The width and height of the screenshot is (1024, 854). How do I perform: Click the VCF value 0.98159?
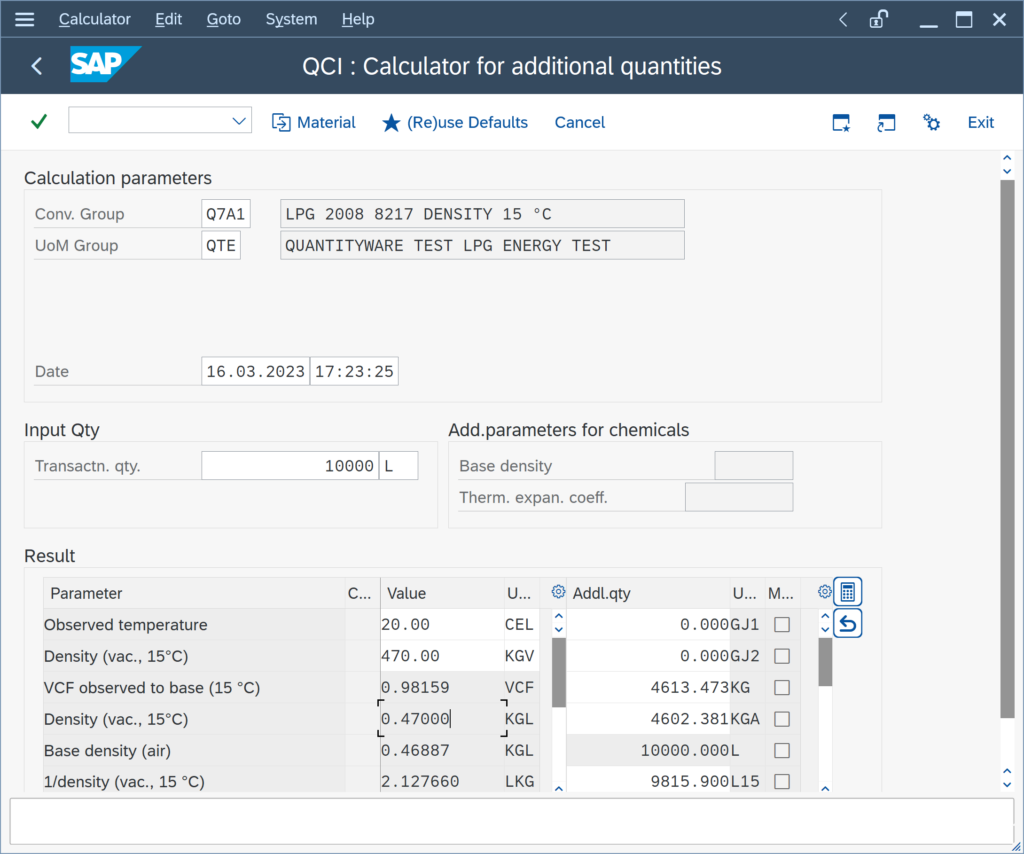click(x=441, y=688)
